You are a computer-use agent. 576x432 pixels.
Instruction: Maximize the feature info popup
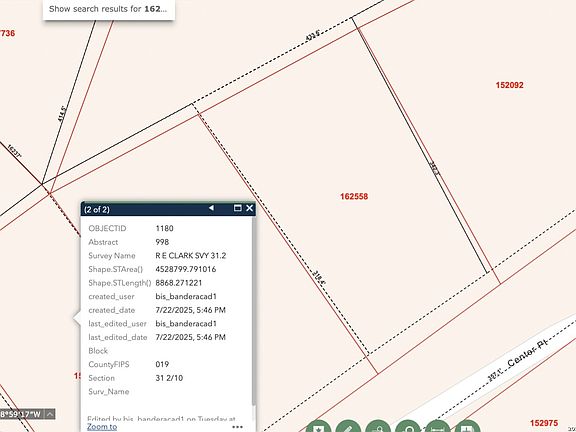pos(238,208)
